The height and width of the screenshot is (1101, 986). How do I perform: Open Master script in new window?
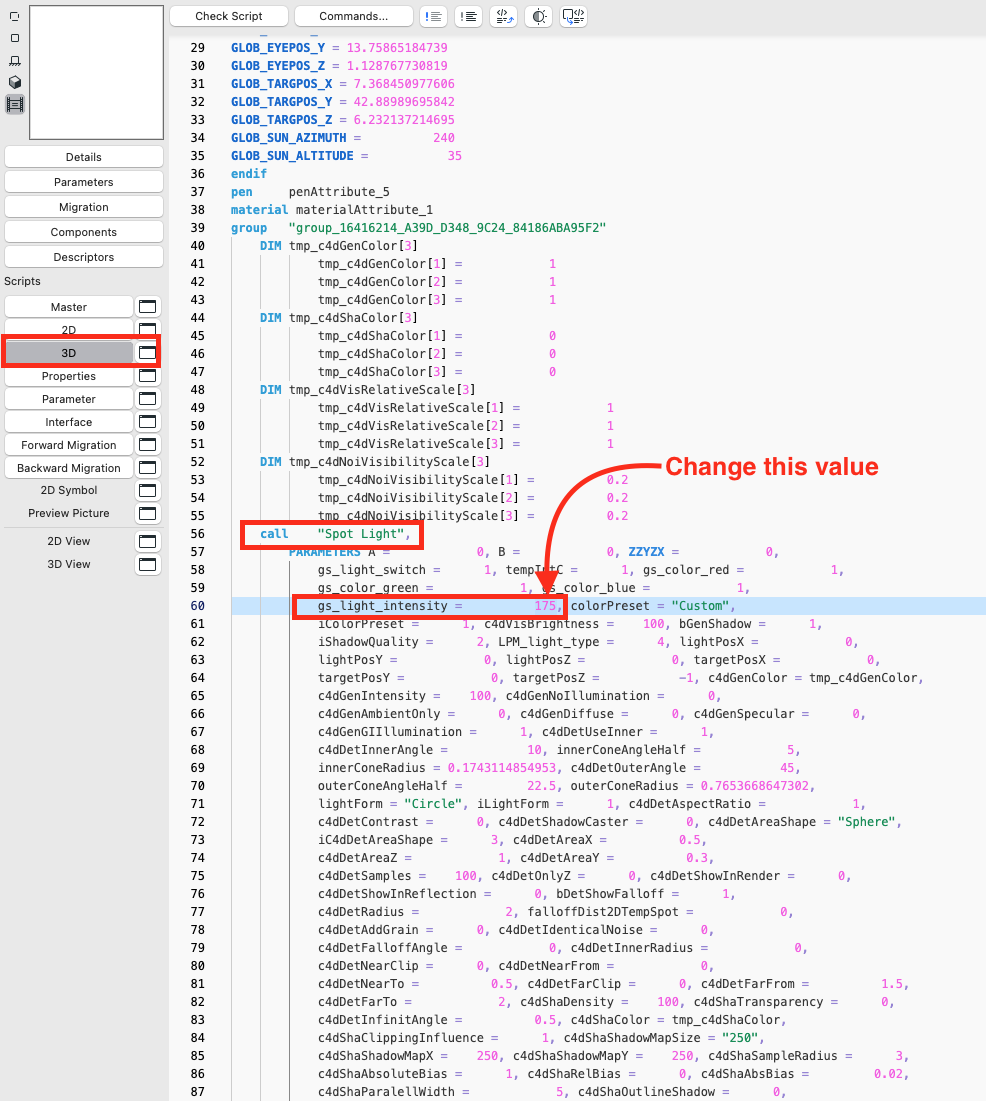pyautogui.click(x=148, y=307)
